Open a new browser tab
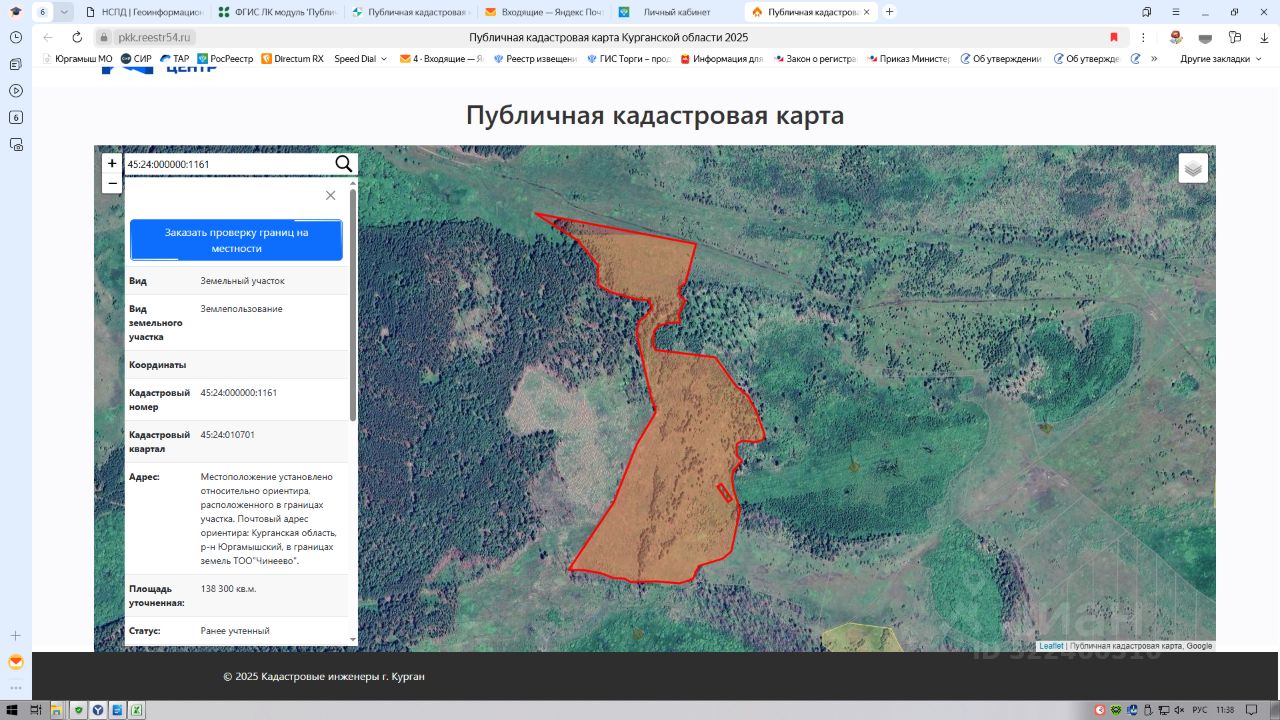This screenshot has height=720, width=1280. coord(890,12)
